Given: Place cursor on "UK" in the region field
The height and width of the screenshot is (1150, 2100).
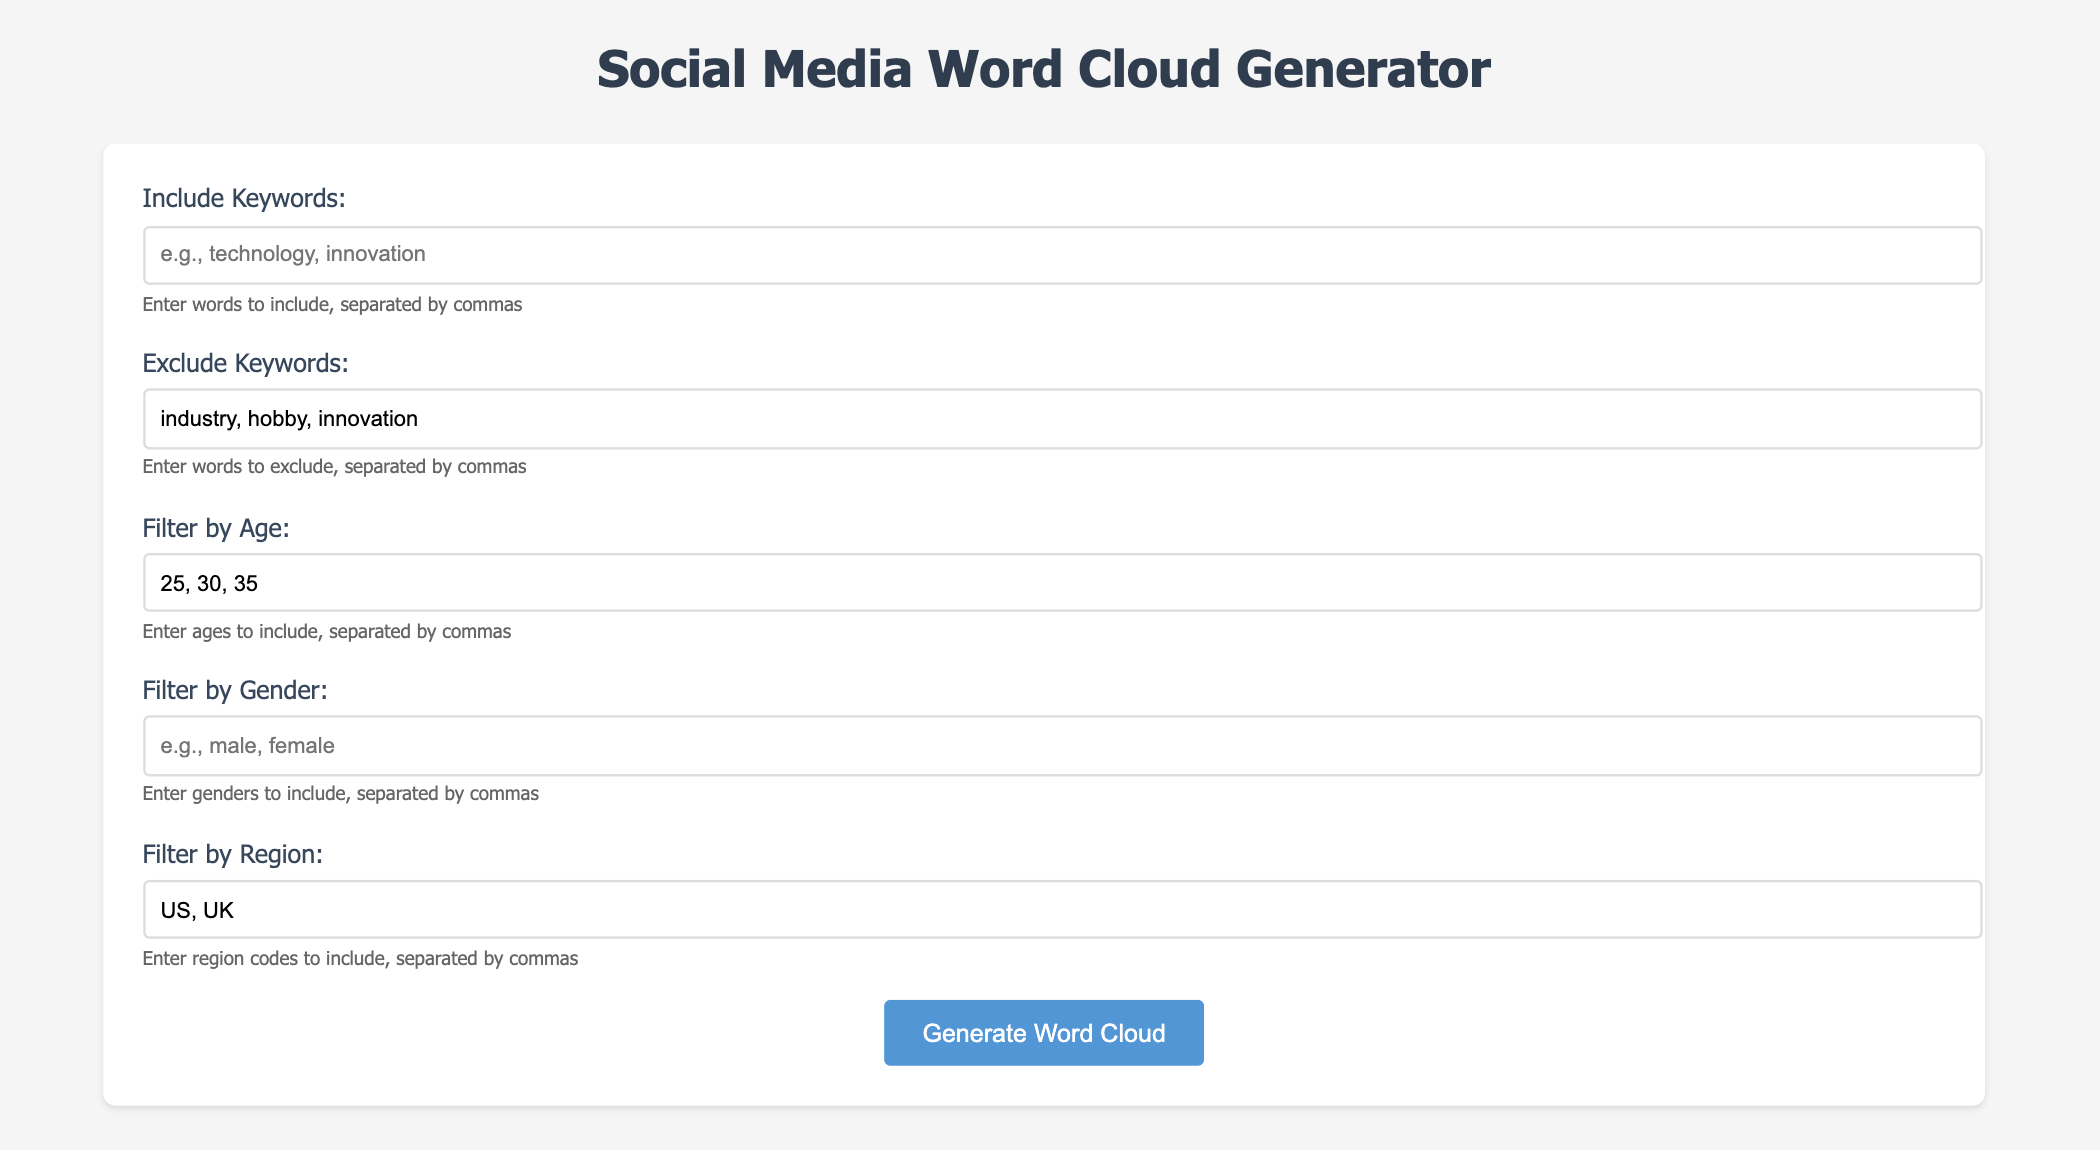Looking at the screenshot, I should tap(218, 910).
